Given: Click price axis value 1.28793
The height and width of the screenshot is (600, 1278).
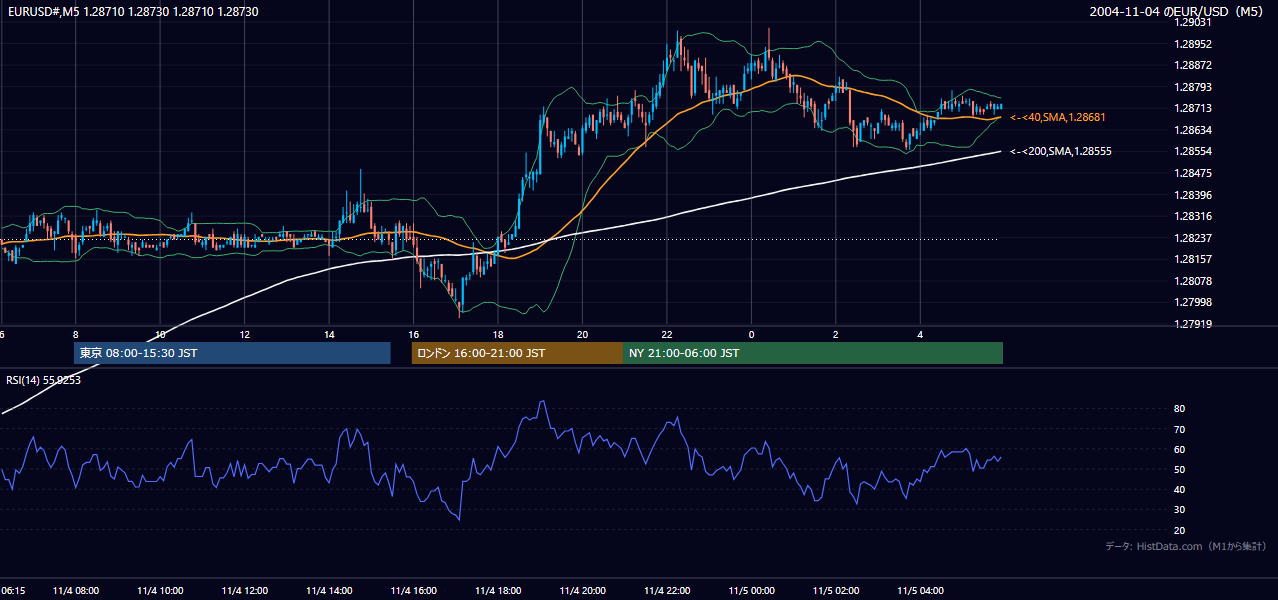Looking at the screenshot, I should click(x=1193, y=88).
